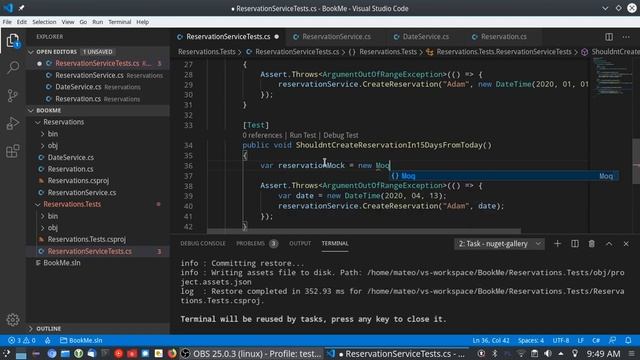Screen dimensions: 640x360
Task: Click the volume icon in system tray
Action: point(548,353)
